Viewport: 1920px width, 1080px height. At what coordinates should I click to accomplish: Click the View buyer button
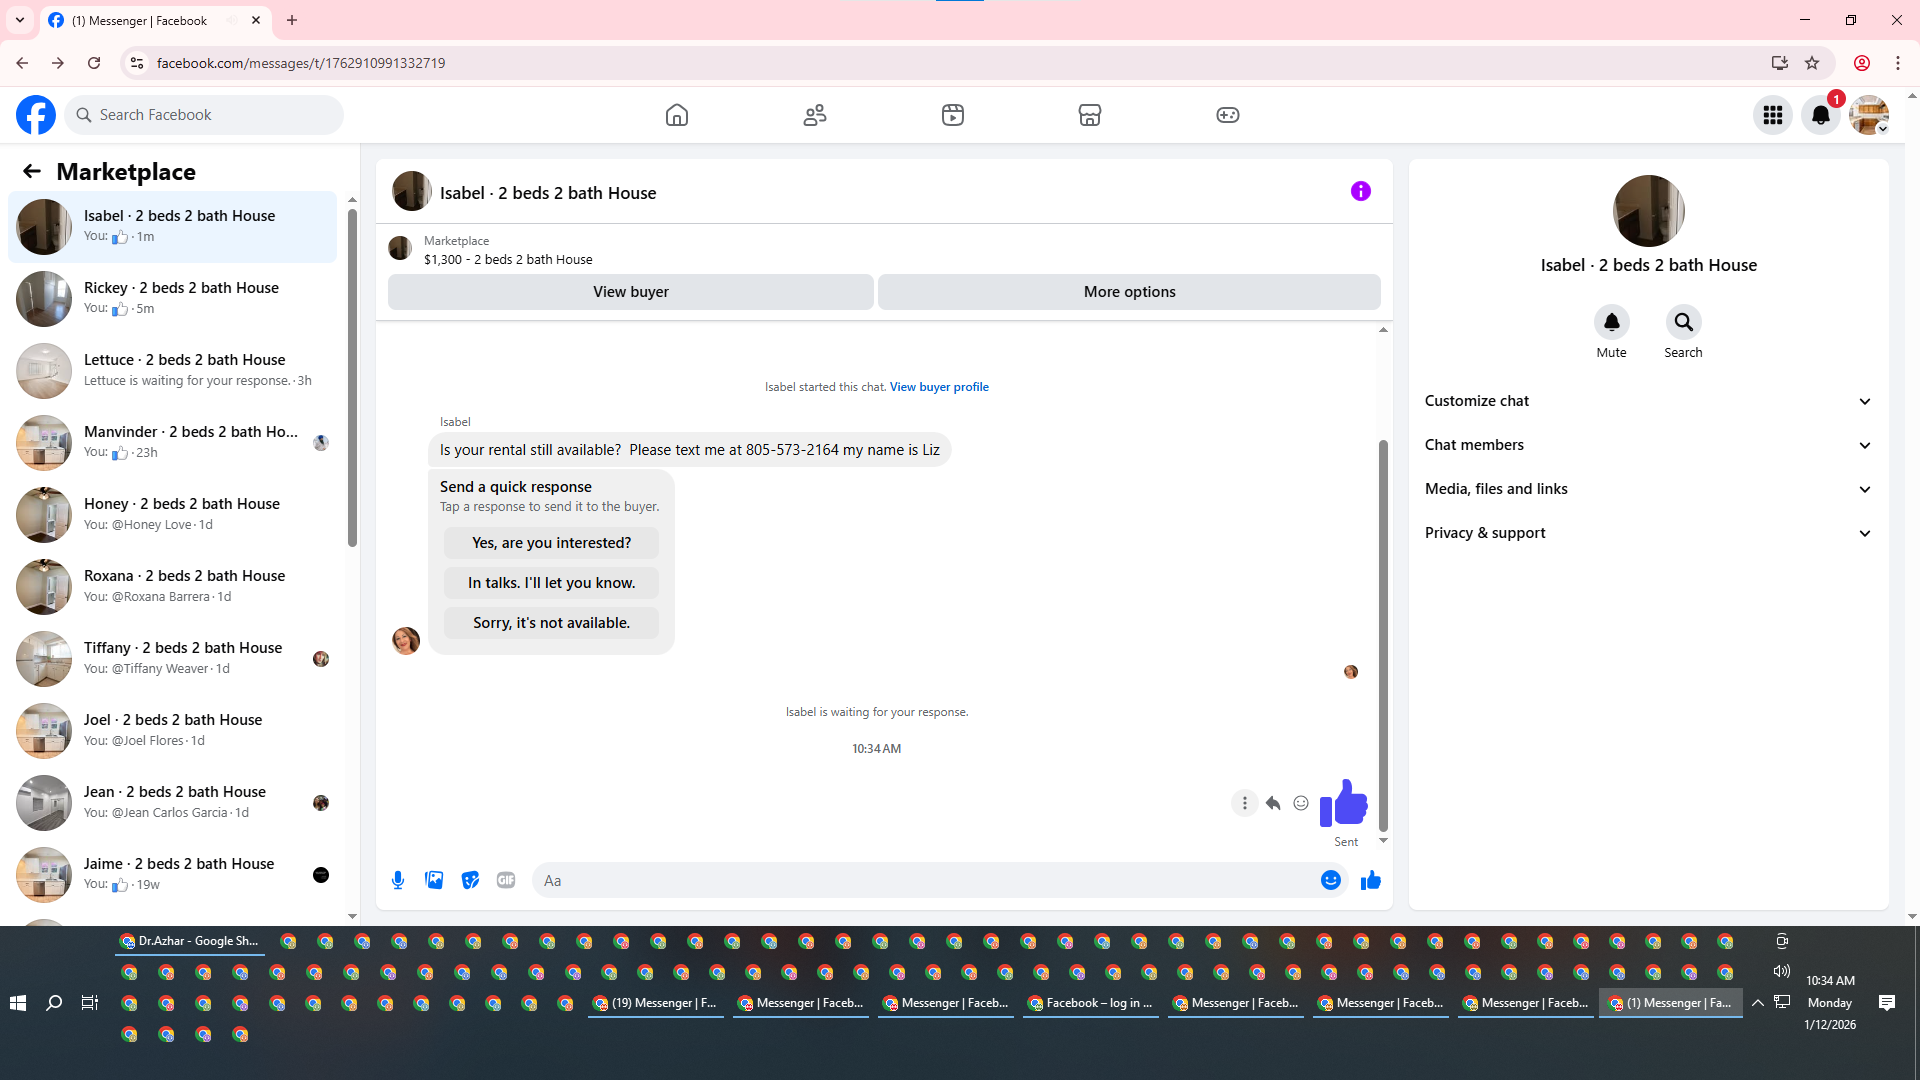point(630,292)
